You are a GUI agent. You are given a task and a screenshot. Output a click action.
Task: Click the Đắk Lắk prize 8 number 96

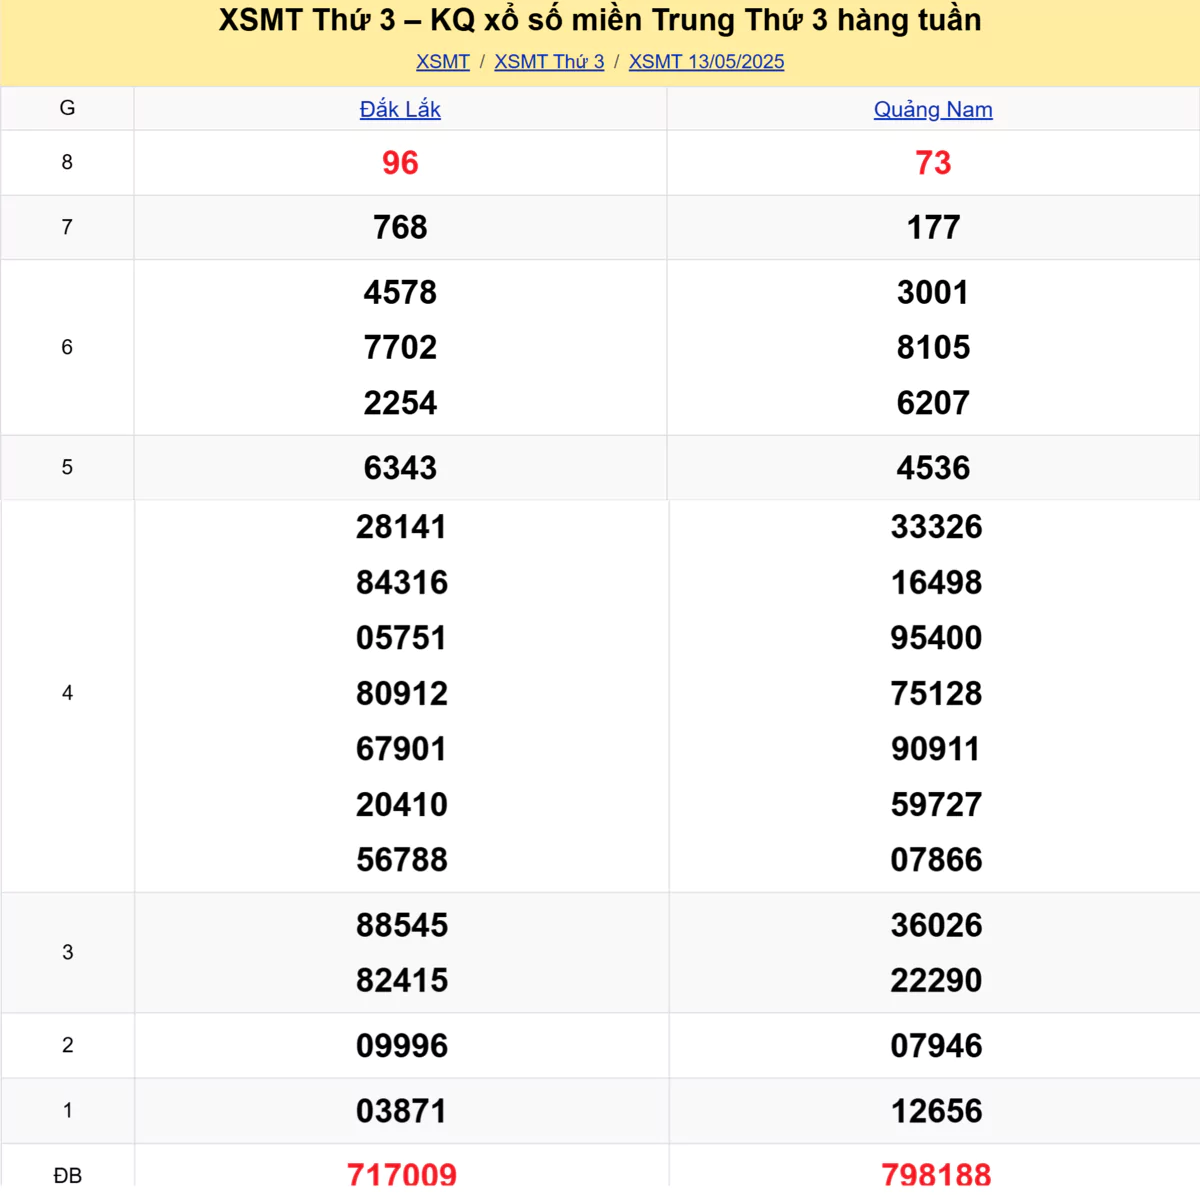point(400,163)
